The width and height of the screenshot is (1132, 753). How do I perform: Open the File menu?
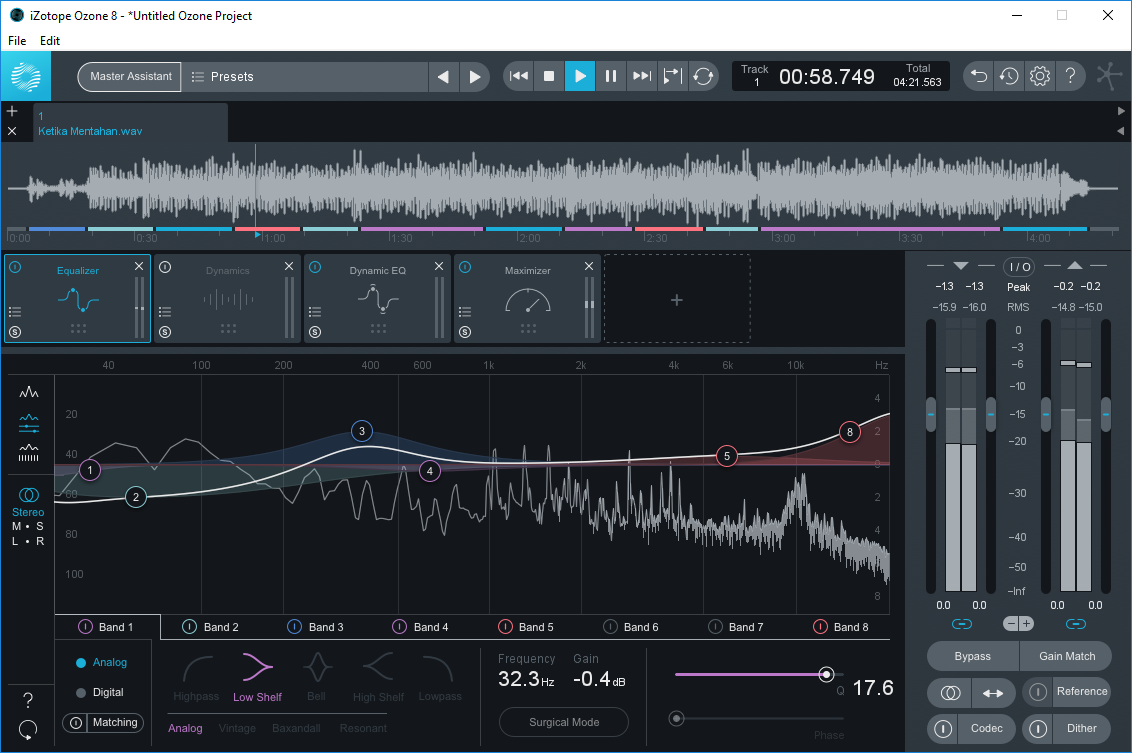click(x=17, y=41)
